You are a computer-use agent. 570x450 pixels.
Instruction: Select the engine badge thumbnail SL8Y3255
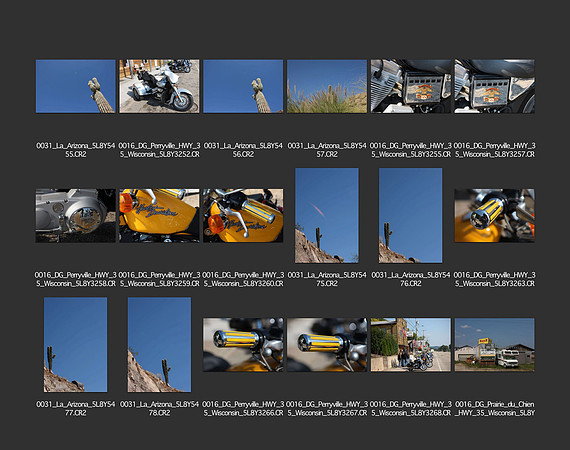point(411,86)
